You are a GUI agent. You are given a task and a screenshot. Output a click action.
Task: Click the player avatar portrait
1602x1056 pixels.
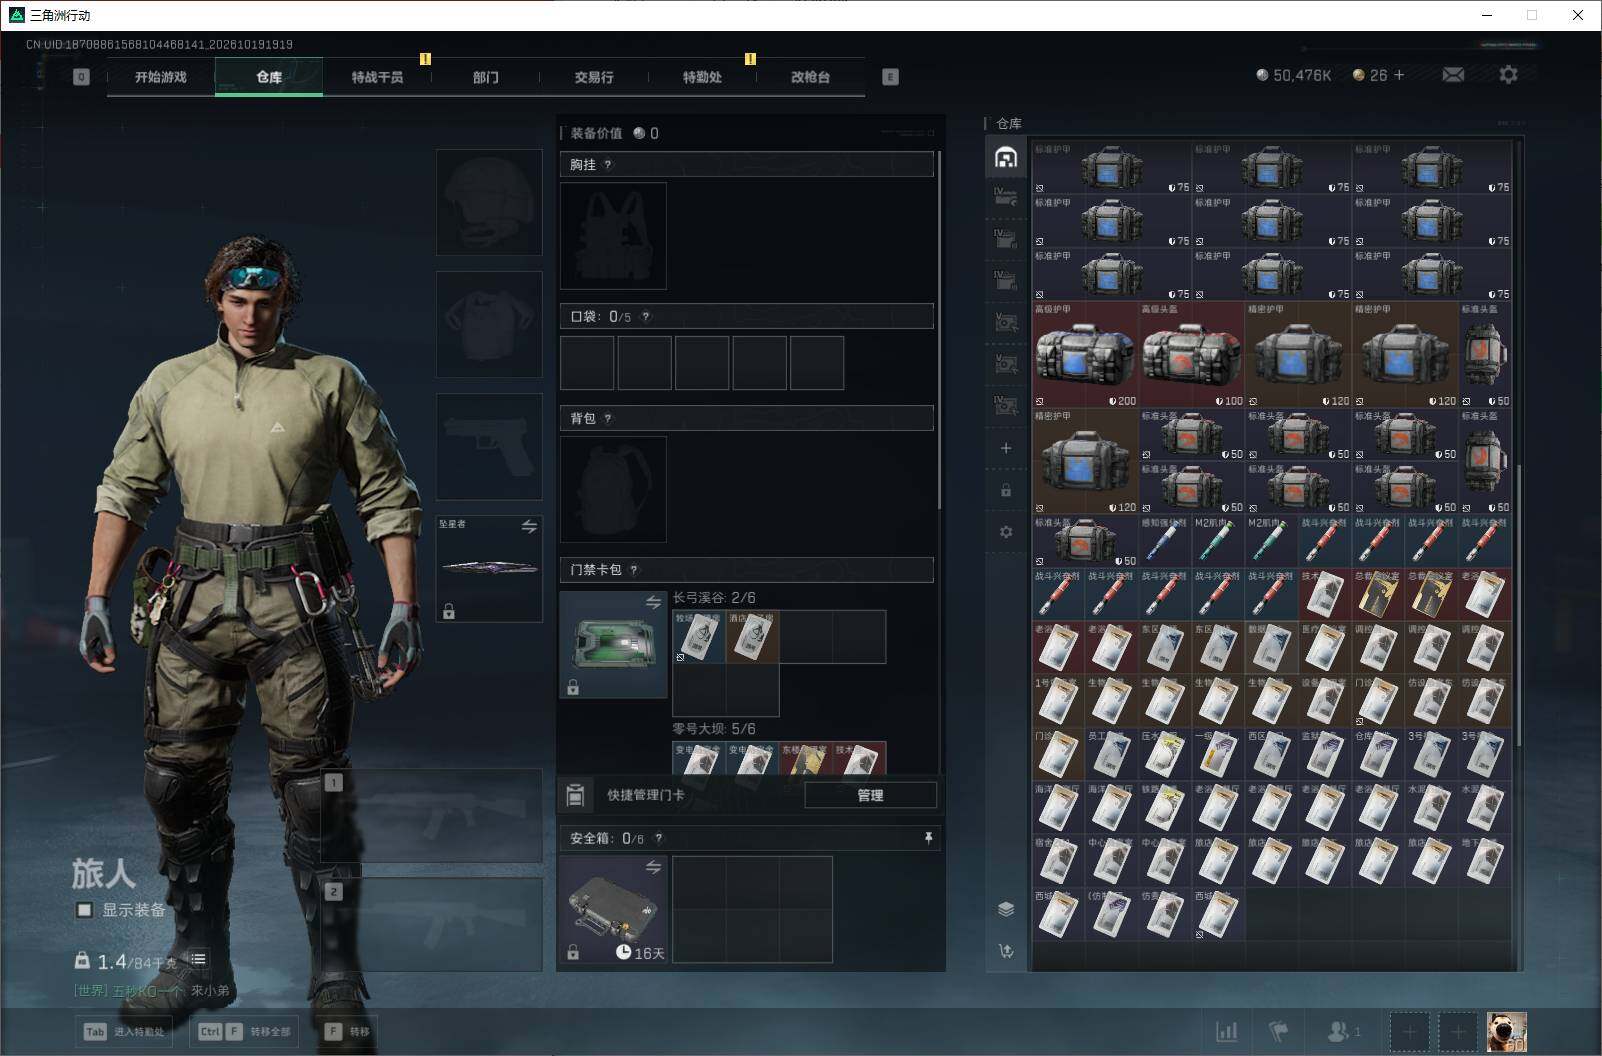(x=1506, y=1031)
